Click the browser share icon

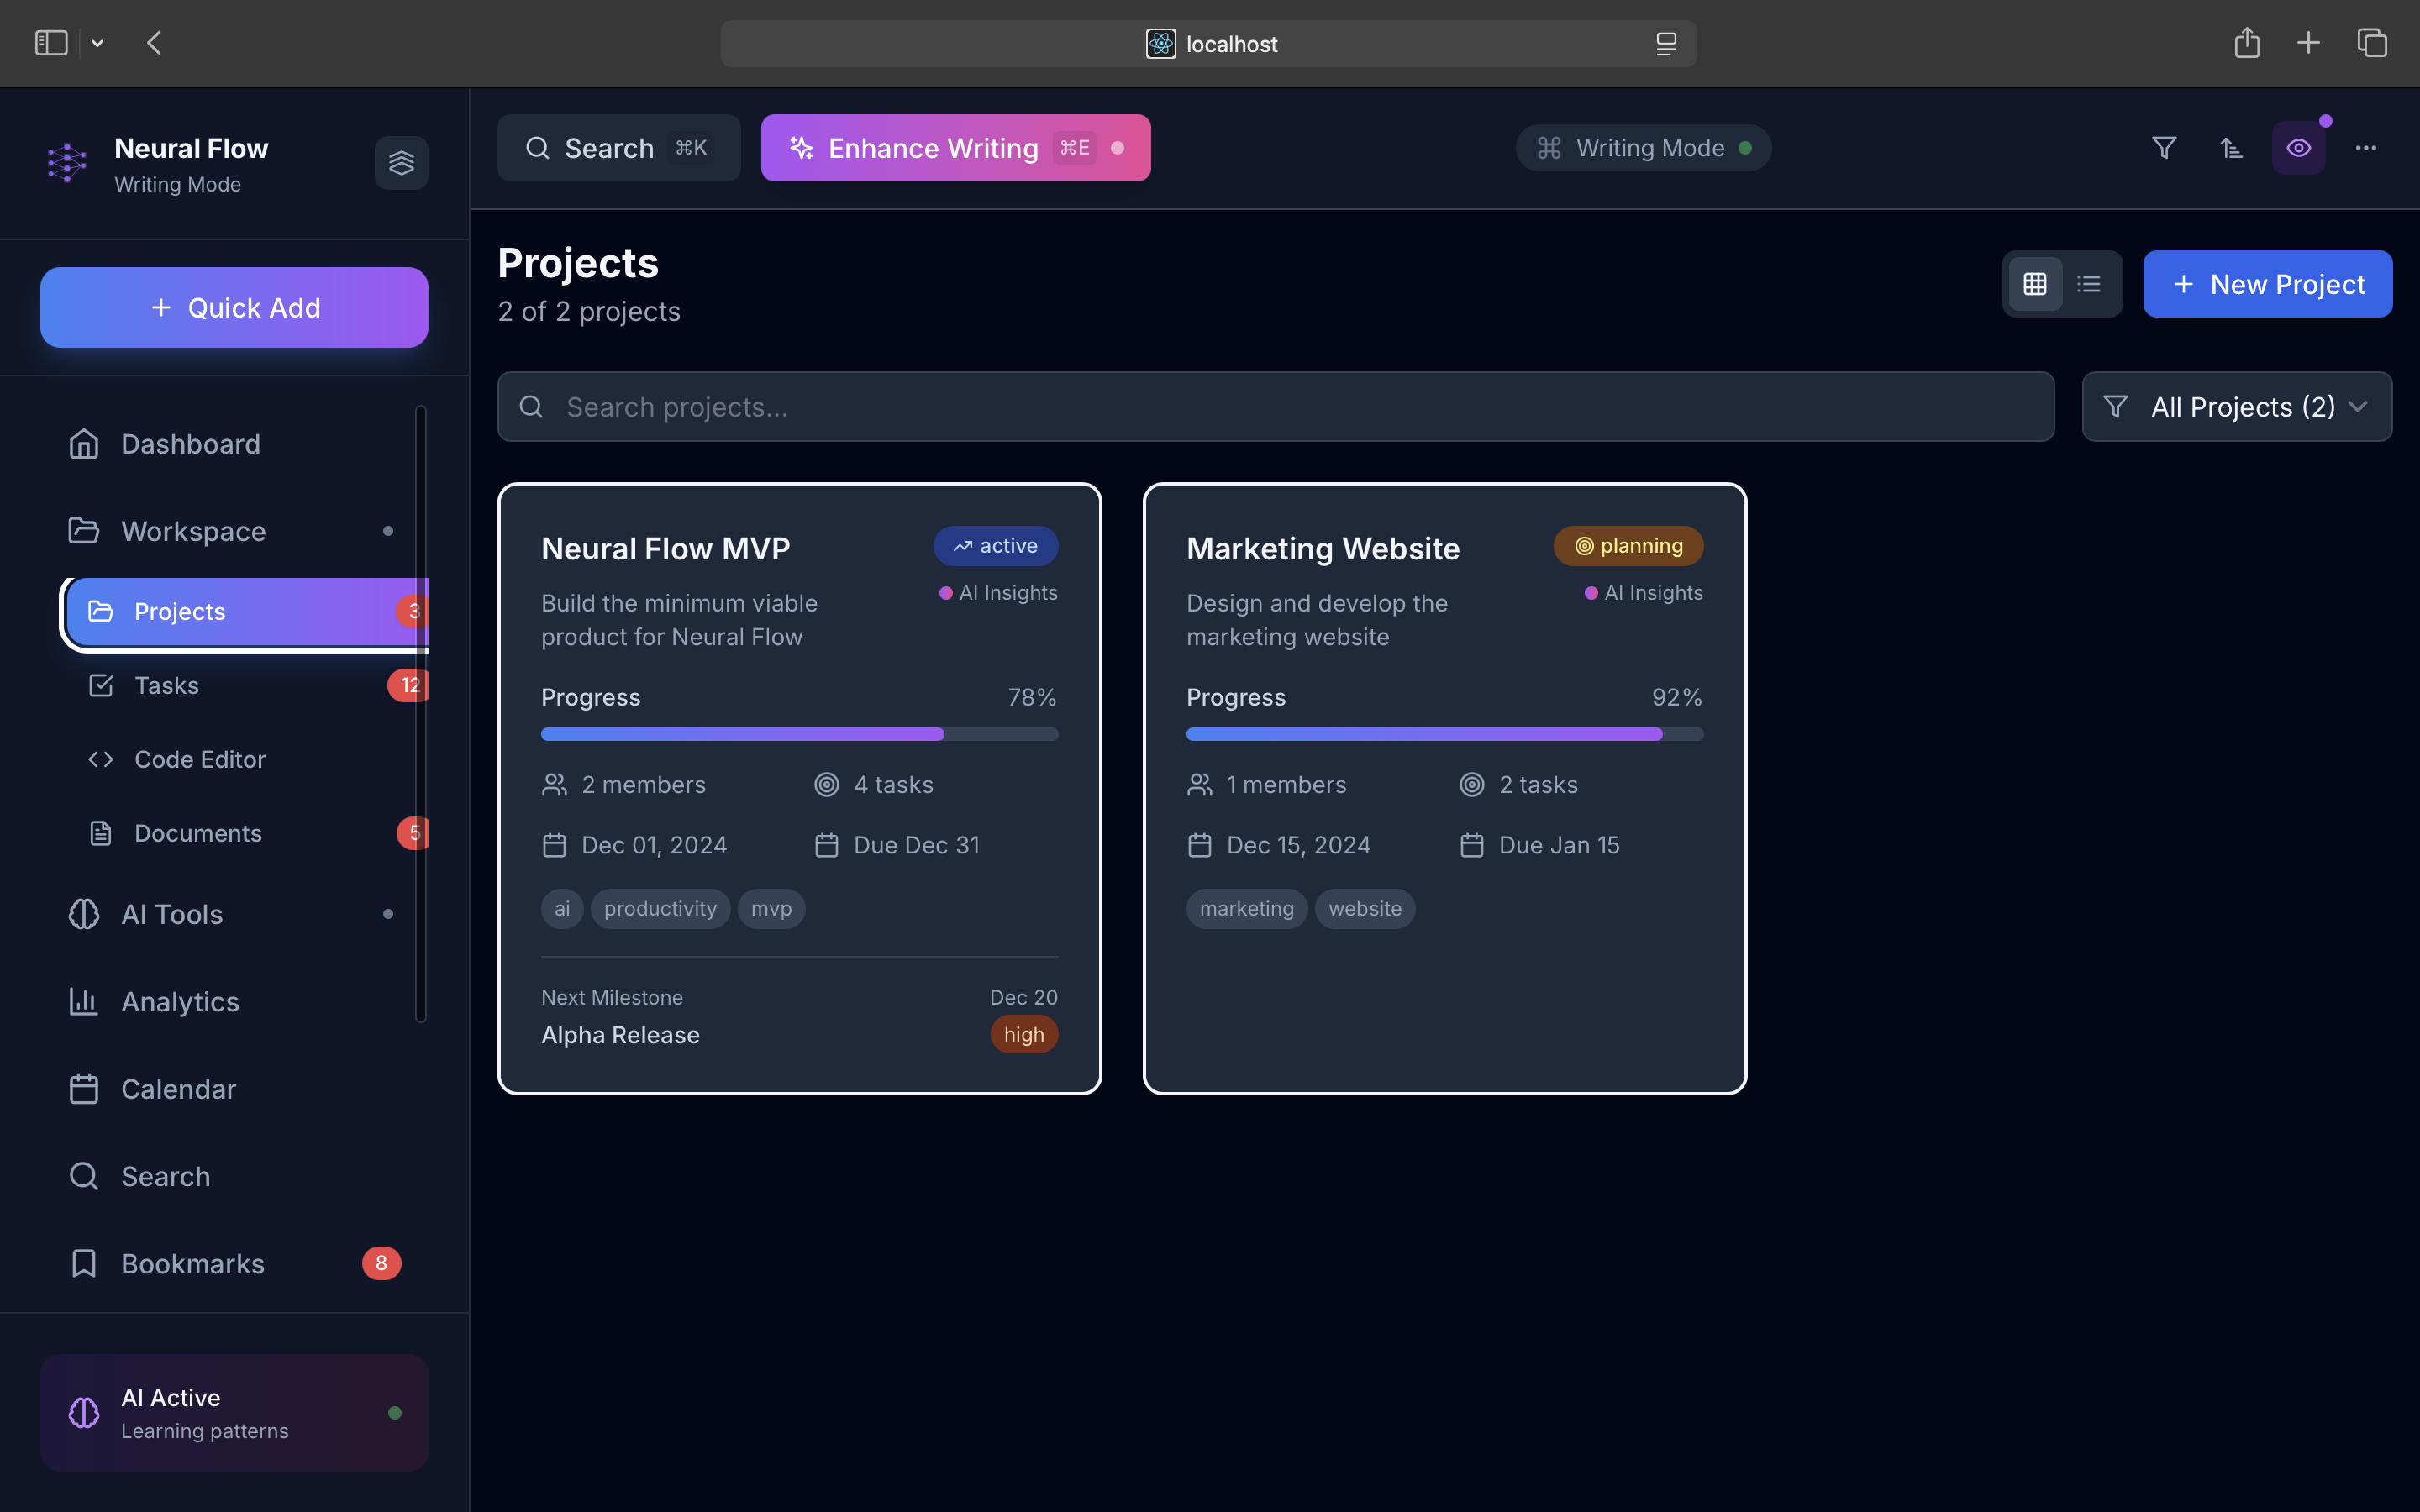point(2246,43)
